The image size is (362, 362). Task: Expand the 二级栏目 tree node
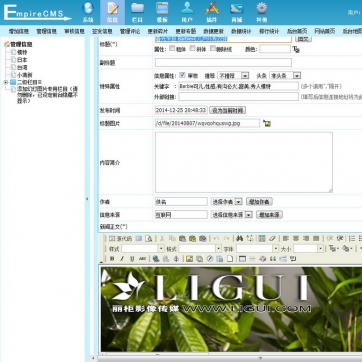click(6, 82)
